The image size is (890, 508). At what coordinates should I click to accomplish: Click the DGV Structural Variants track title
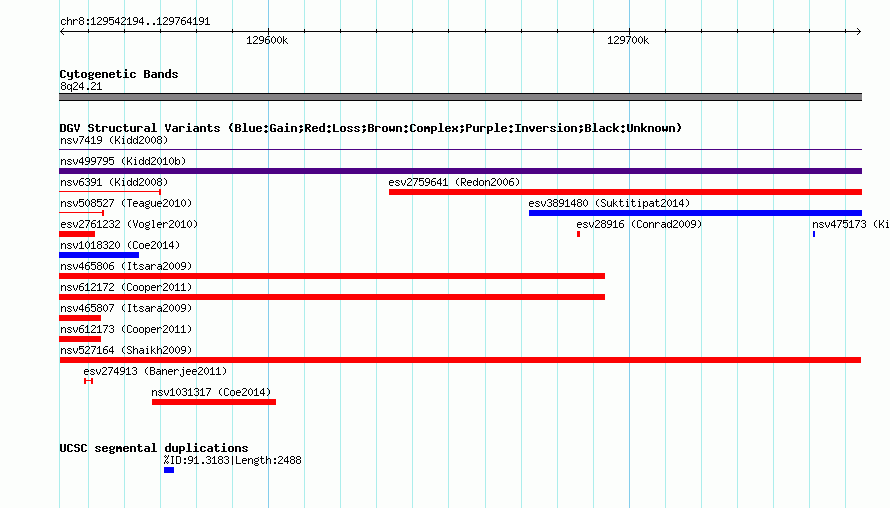pos(371,128)
